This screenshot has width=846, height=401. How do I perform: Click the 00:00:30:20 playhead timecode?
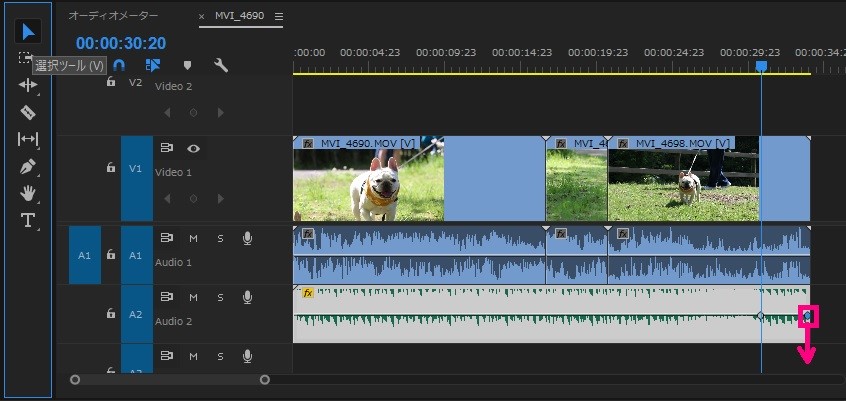120,44
